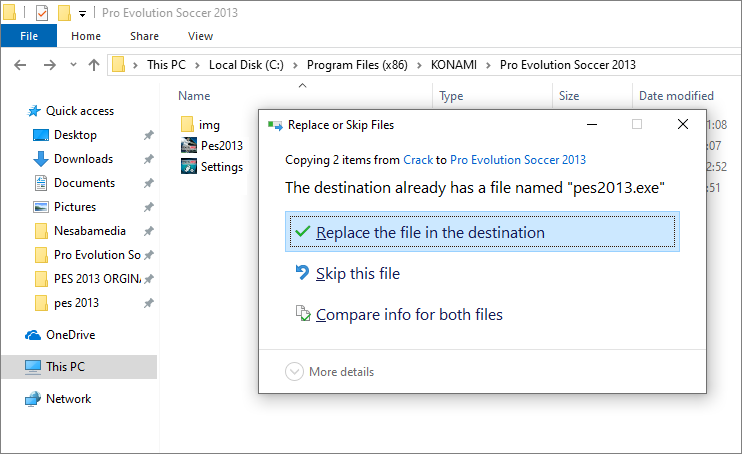Open Pictures in navigation pane

(x=75, y=207)
